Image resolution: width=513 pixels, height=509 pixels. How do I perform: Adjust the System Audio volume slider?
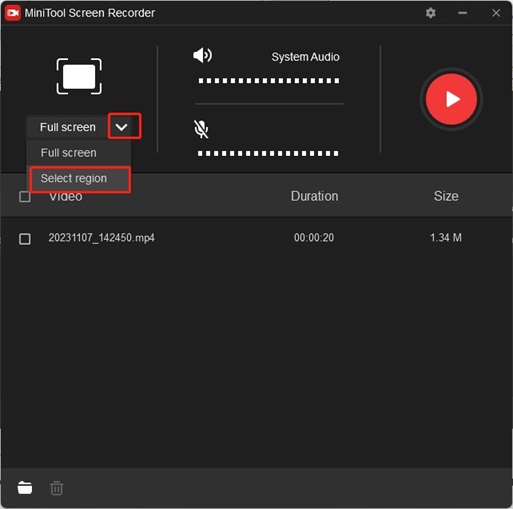(269, 81)
